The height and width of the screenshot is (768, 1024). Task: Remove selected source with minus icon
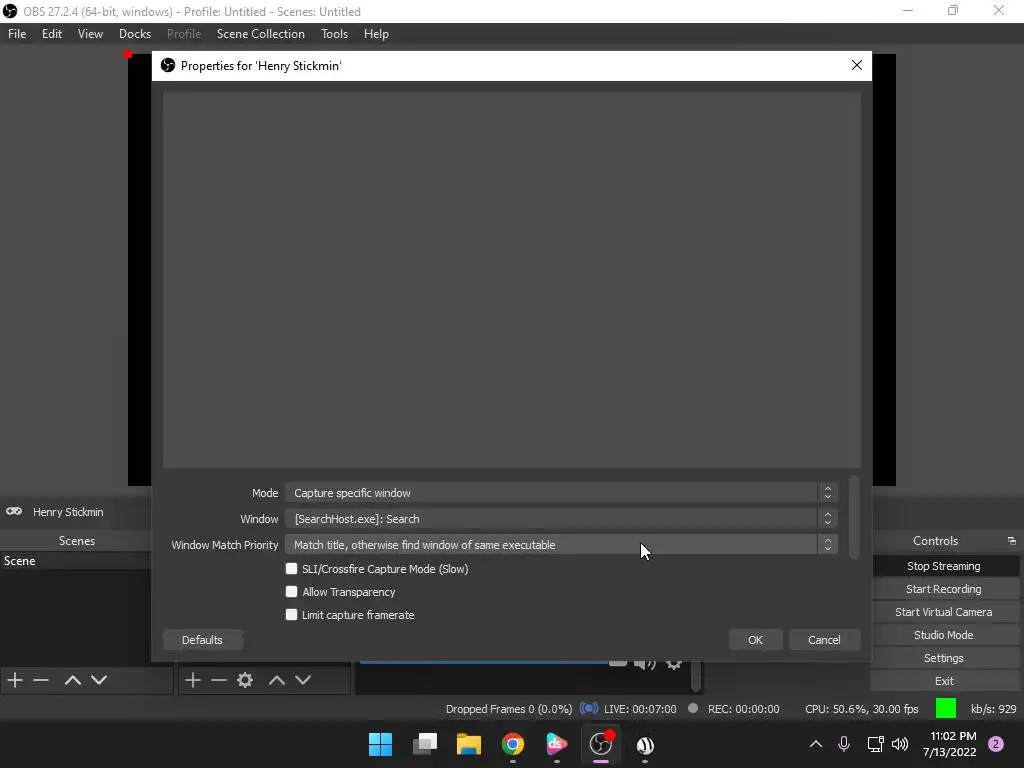219,680
